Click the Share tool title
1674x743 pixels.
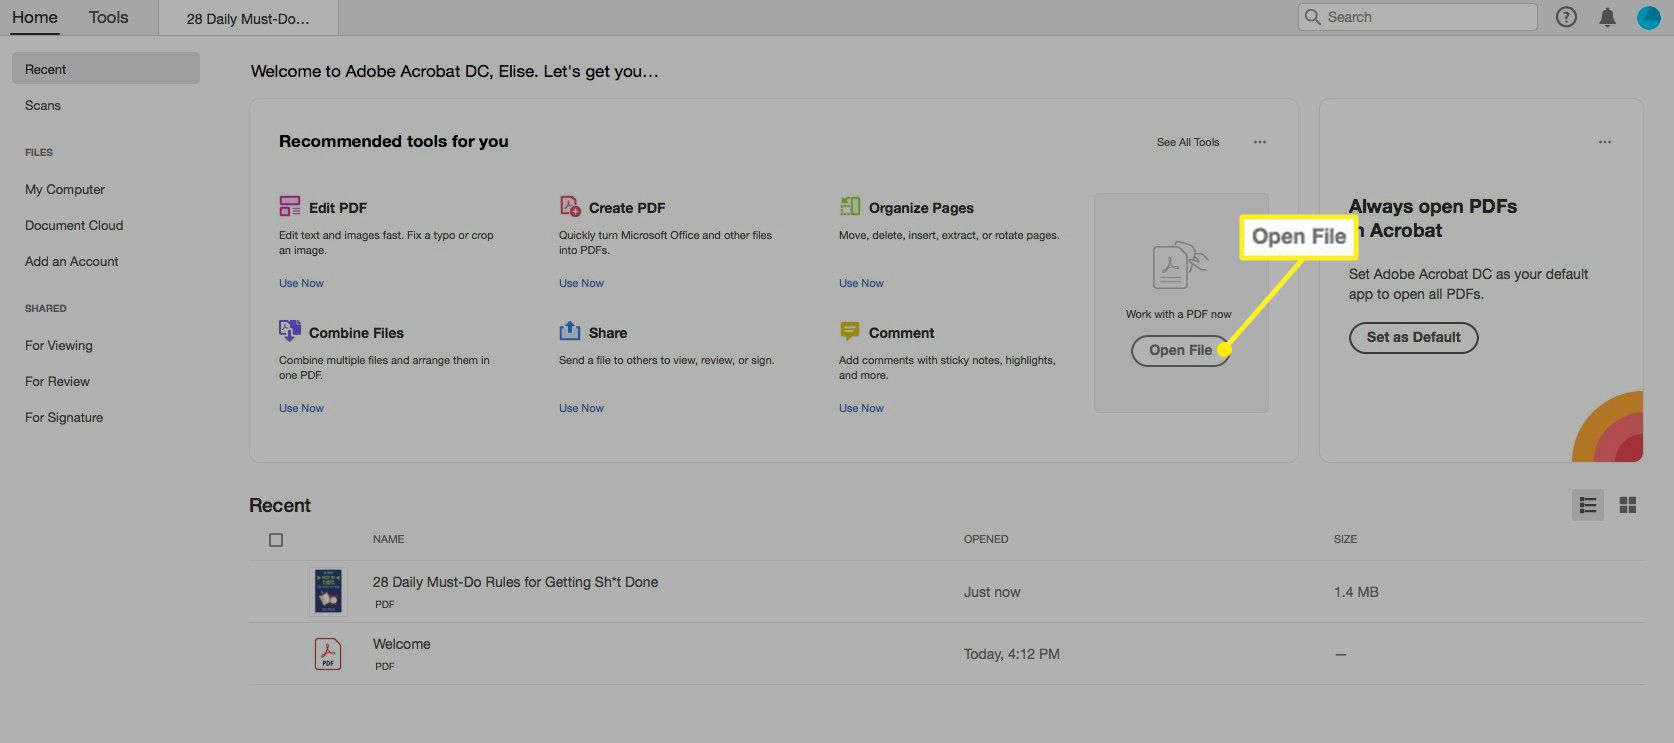(x=608, y=333)
